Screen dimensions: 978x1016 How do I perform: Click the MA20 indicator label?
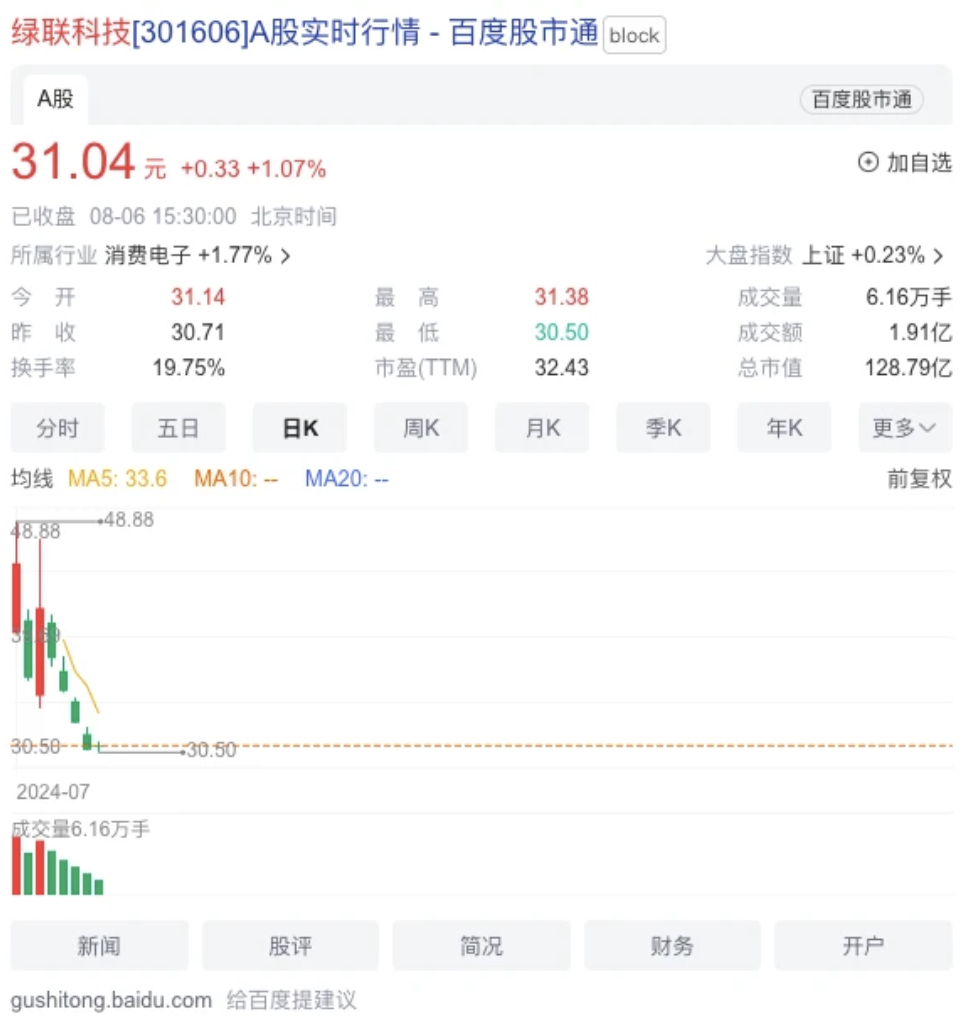pyautogui.click(x=347, y=479)
